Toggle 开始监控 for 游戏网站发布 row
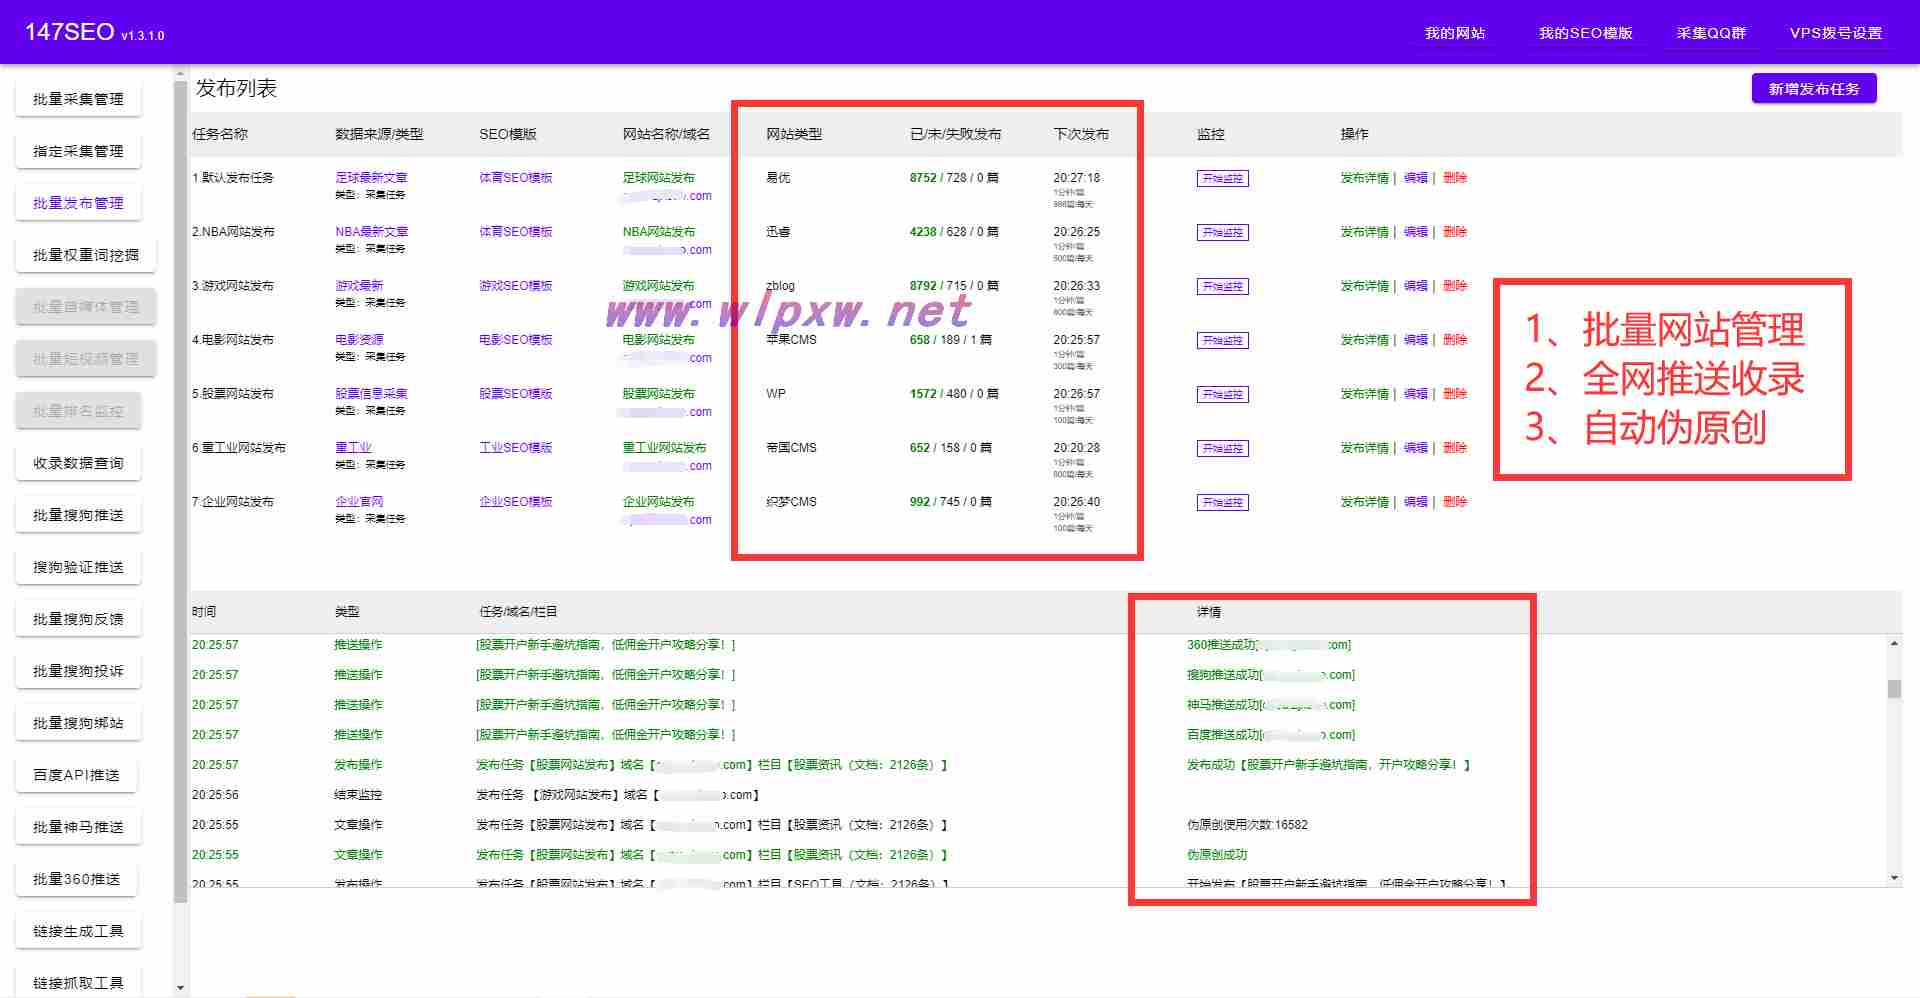 point(1222,287)
